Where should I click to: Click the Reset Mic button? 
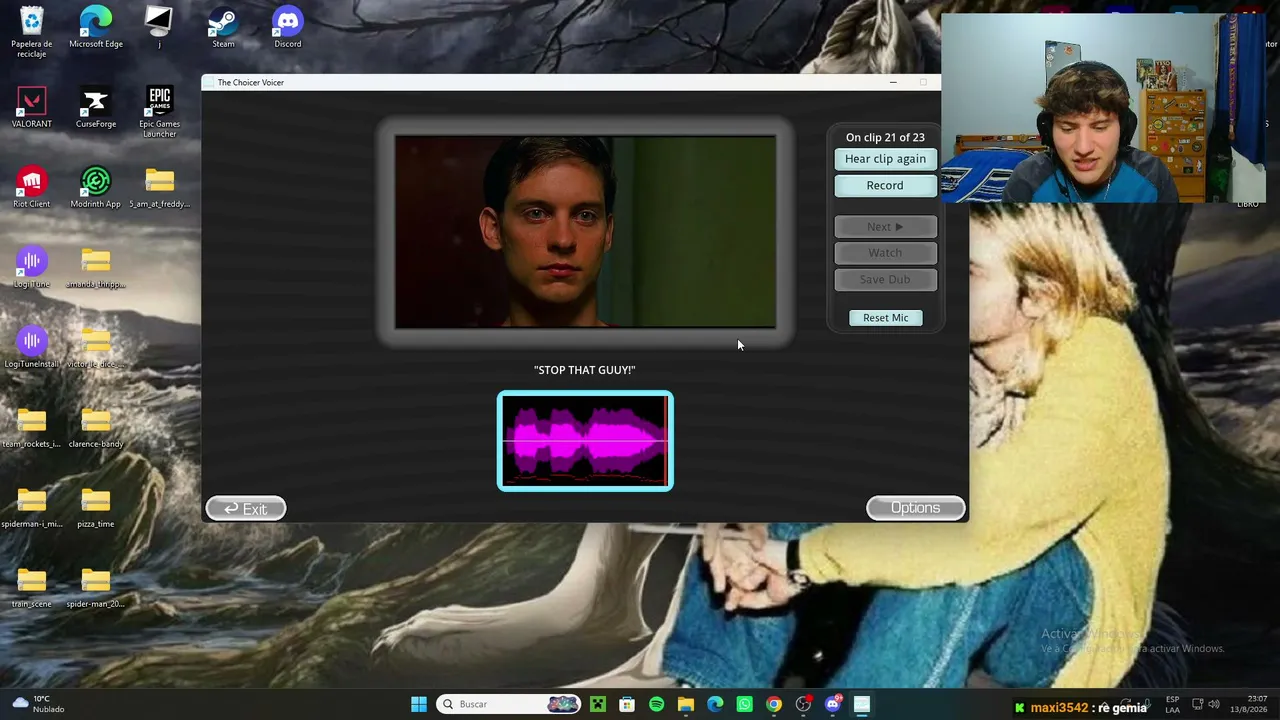coord(886,318)
